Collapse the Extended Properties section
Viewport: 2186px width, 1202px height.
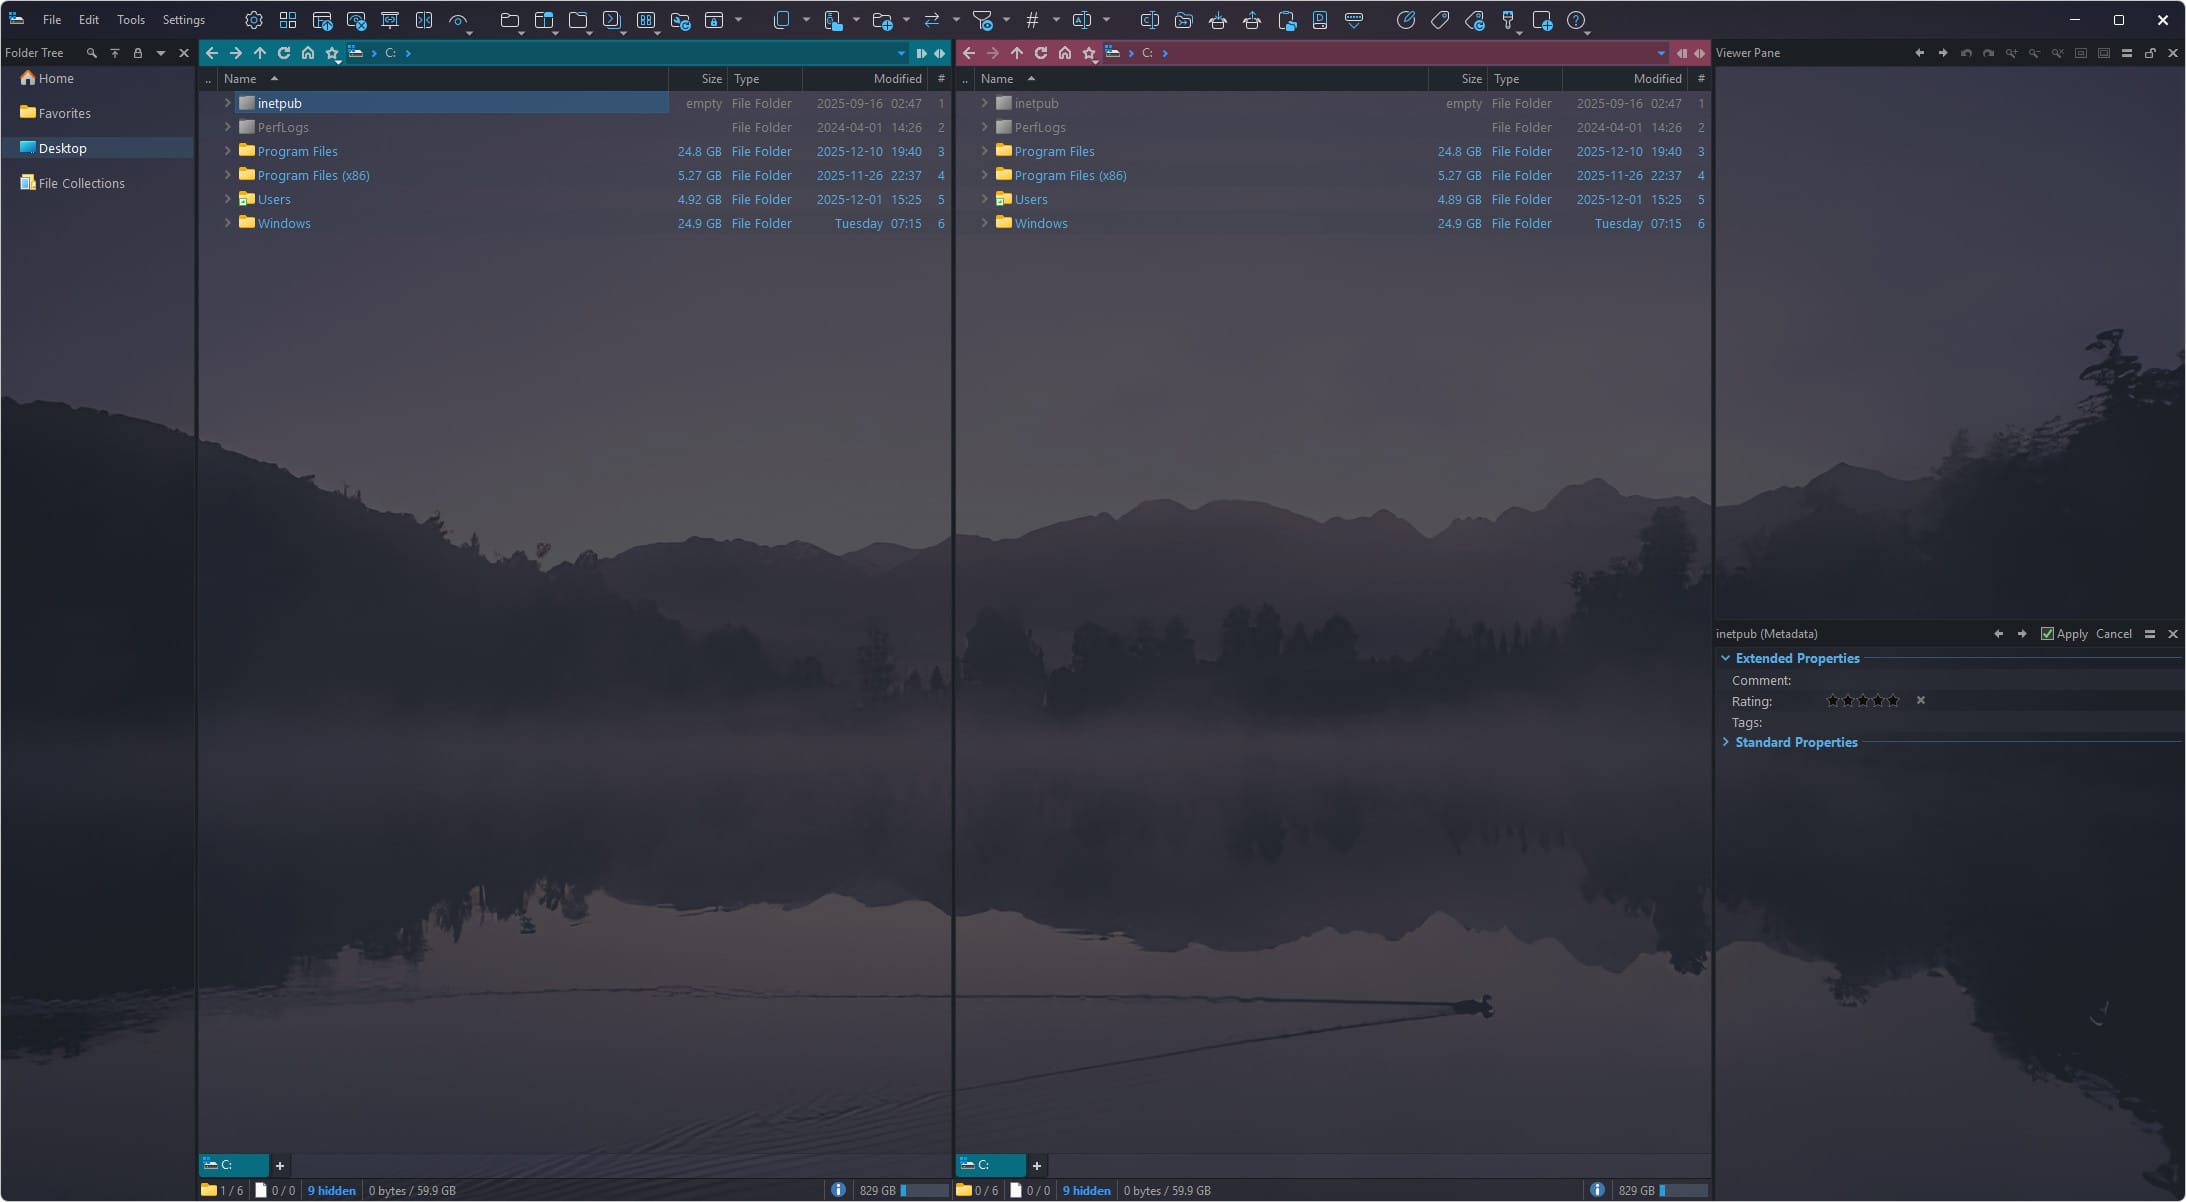coord(1726,657)
